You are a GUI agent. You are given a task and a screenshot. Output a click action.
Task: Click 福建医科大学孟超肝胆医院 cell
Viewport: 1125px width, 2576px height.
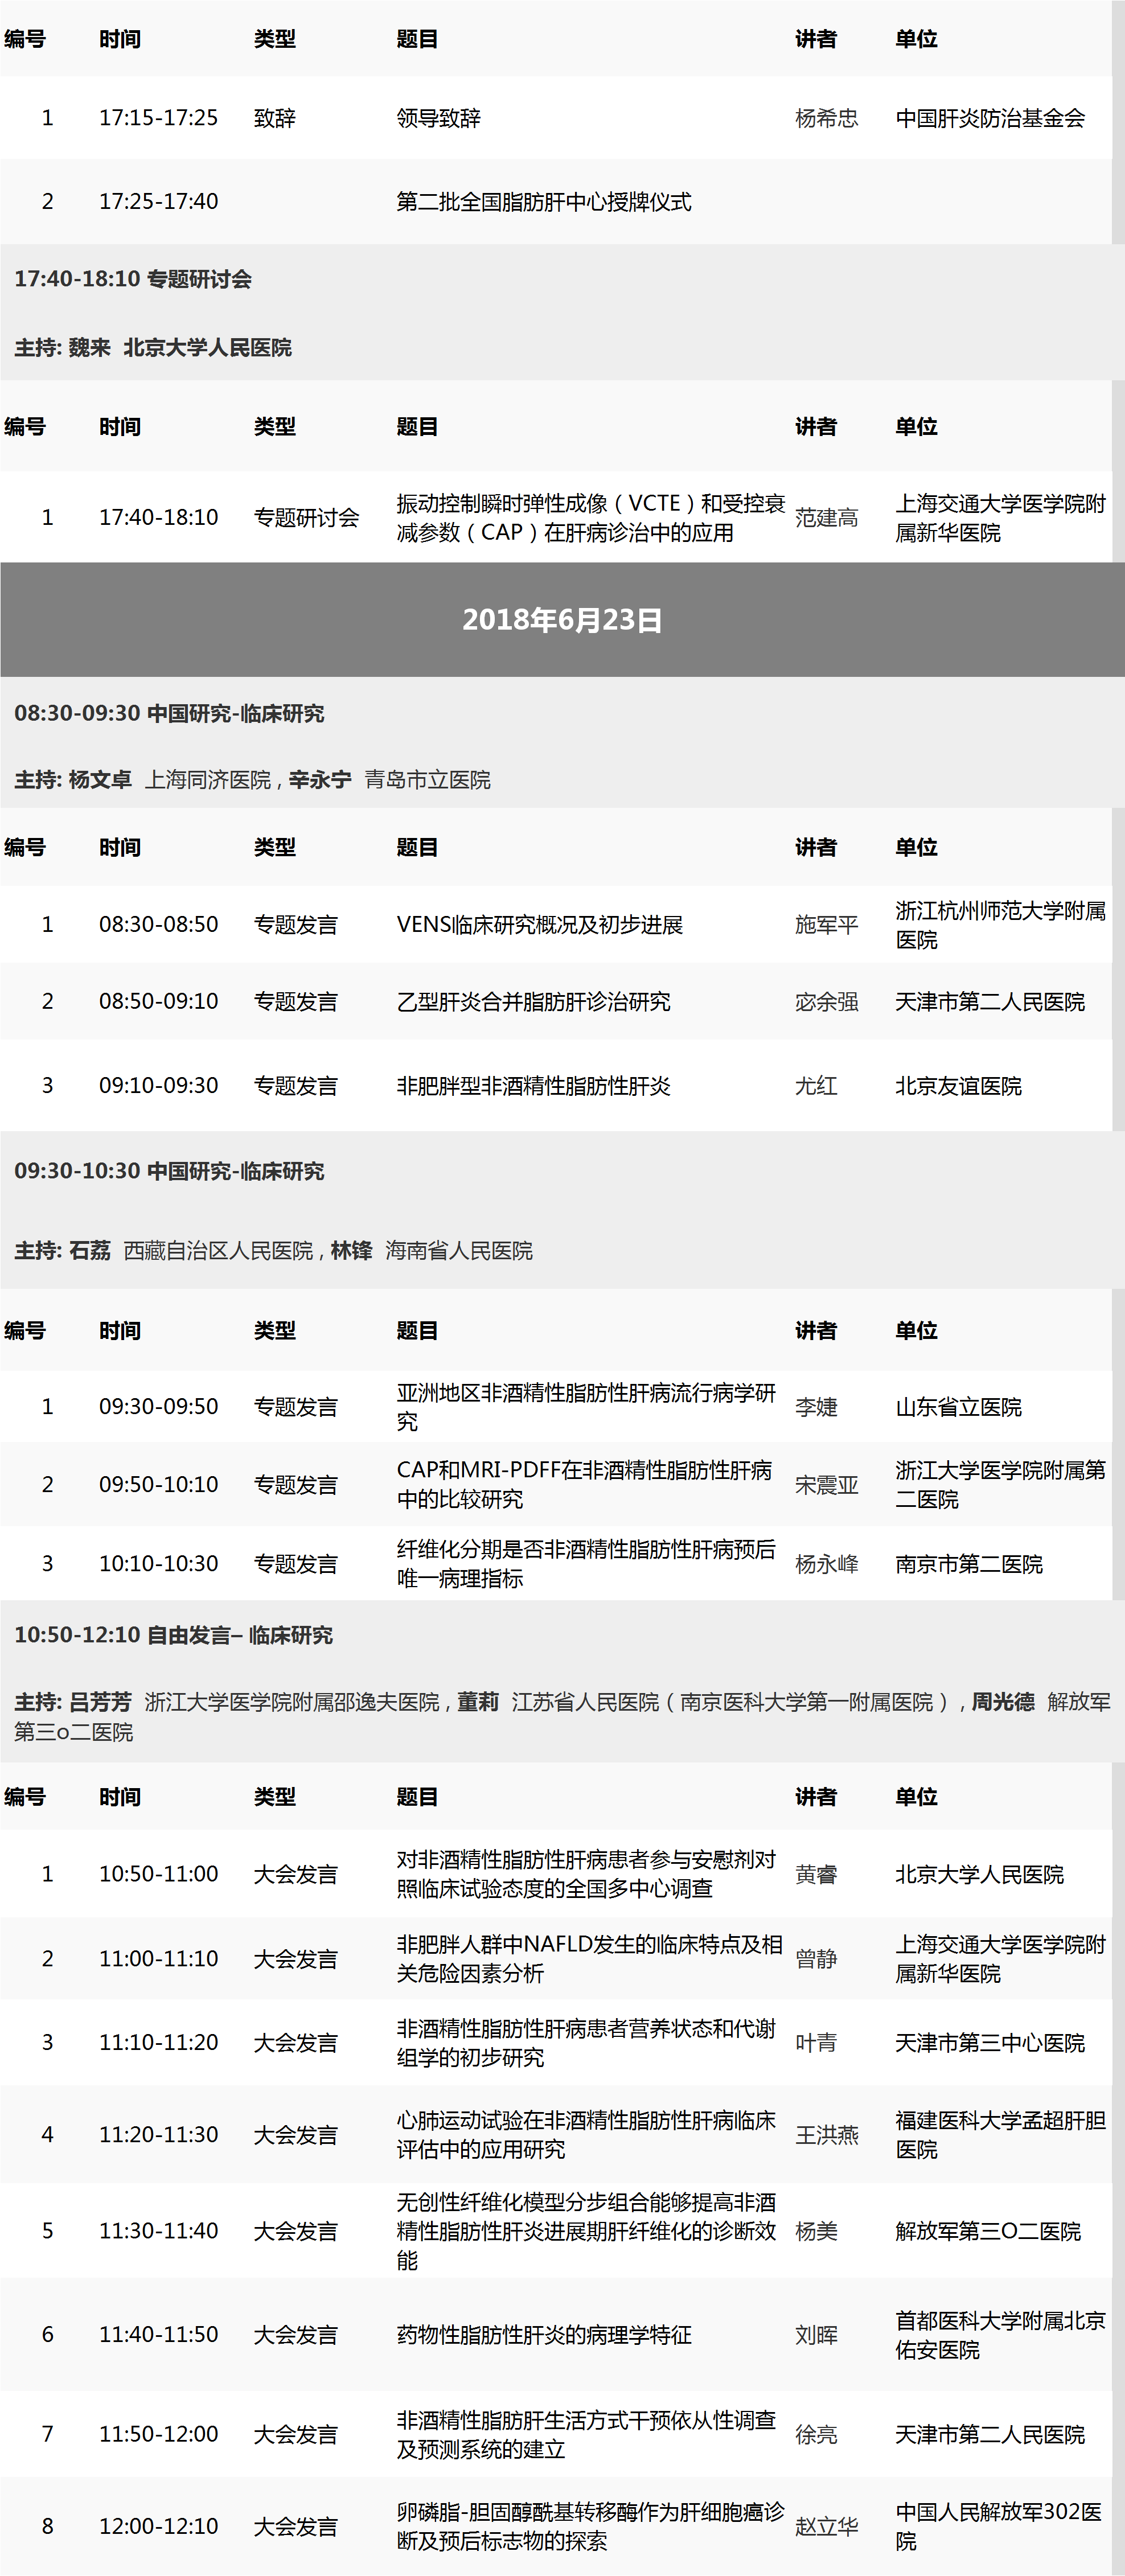[1000, 2135]
